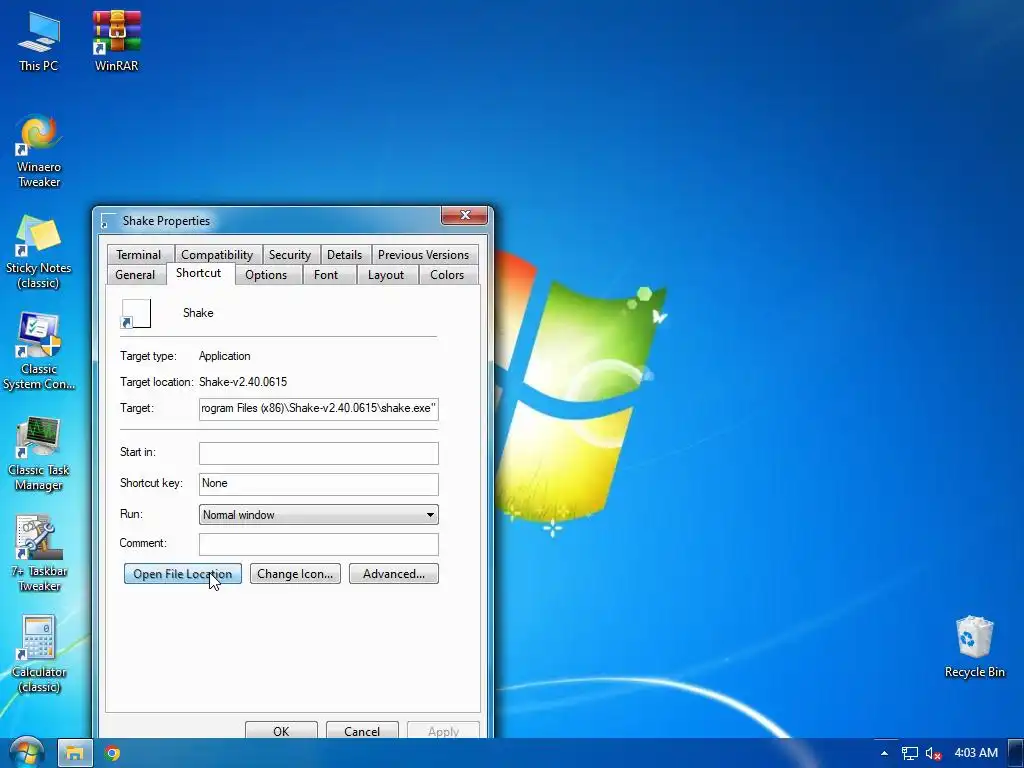Image resolution: width=1024 pixels, height=768 pixels.
Task: Select the Recycle Bin icon
Action: point(974,647)
